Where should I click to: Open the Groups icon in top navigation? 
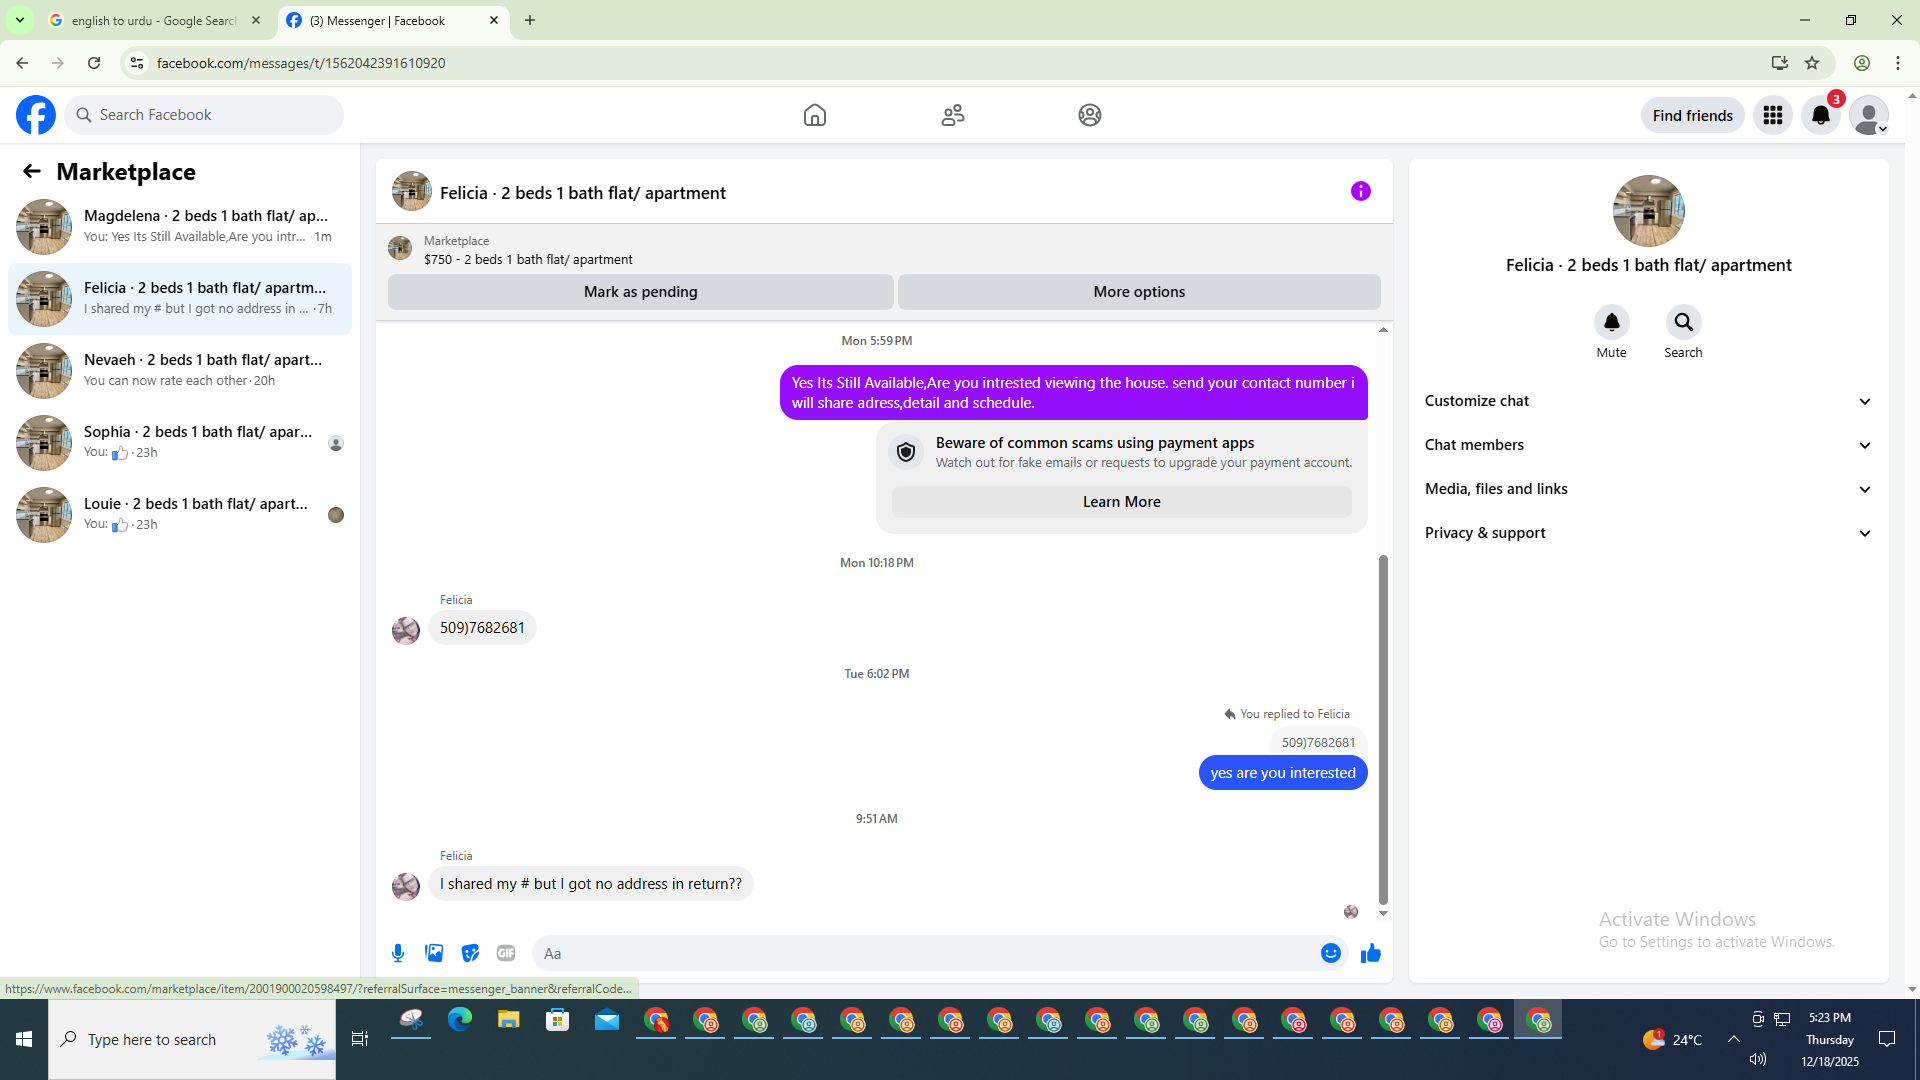pos(1090,115)
